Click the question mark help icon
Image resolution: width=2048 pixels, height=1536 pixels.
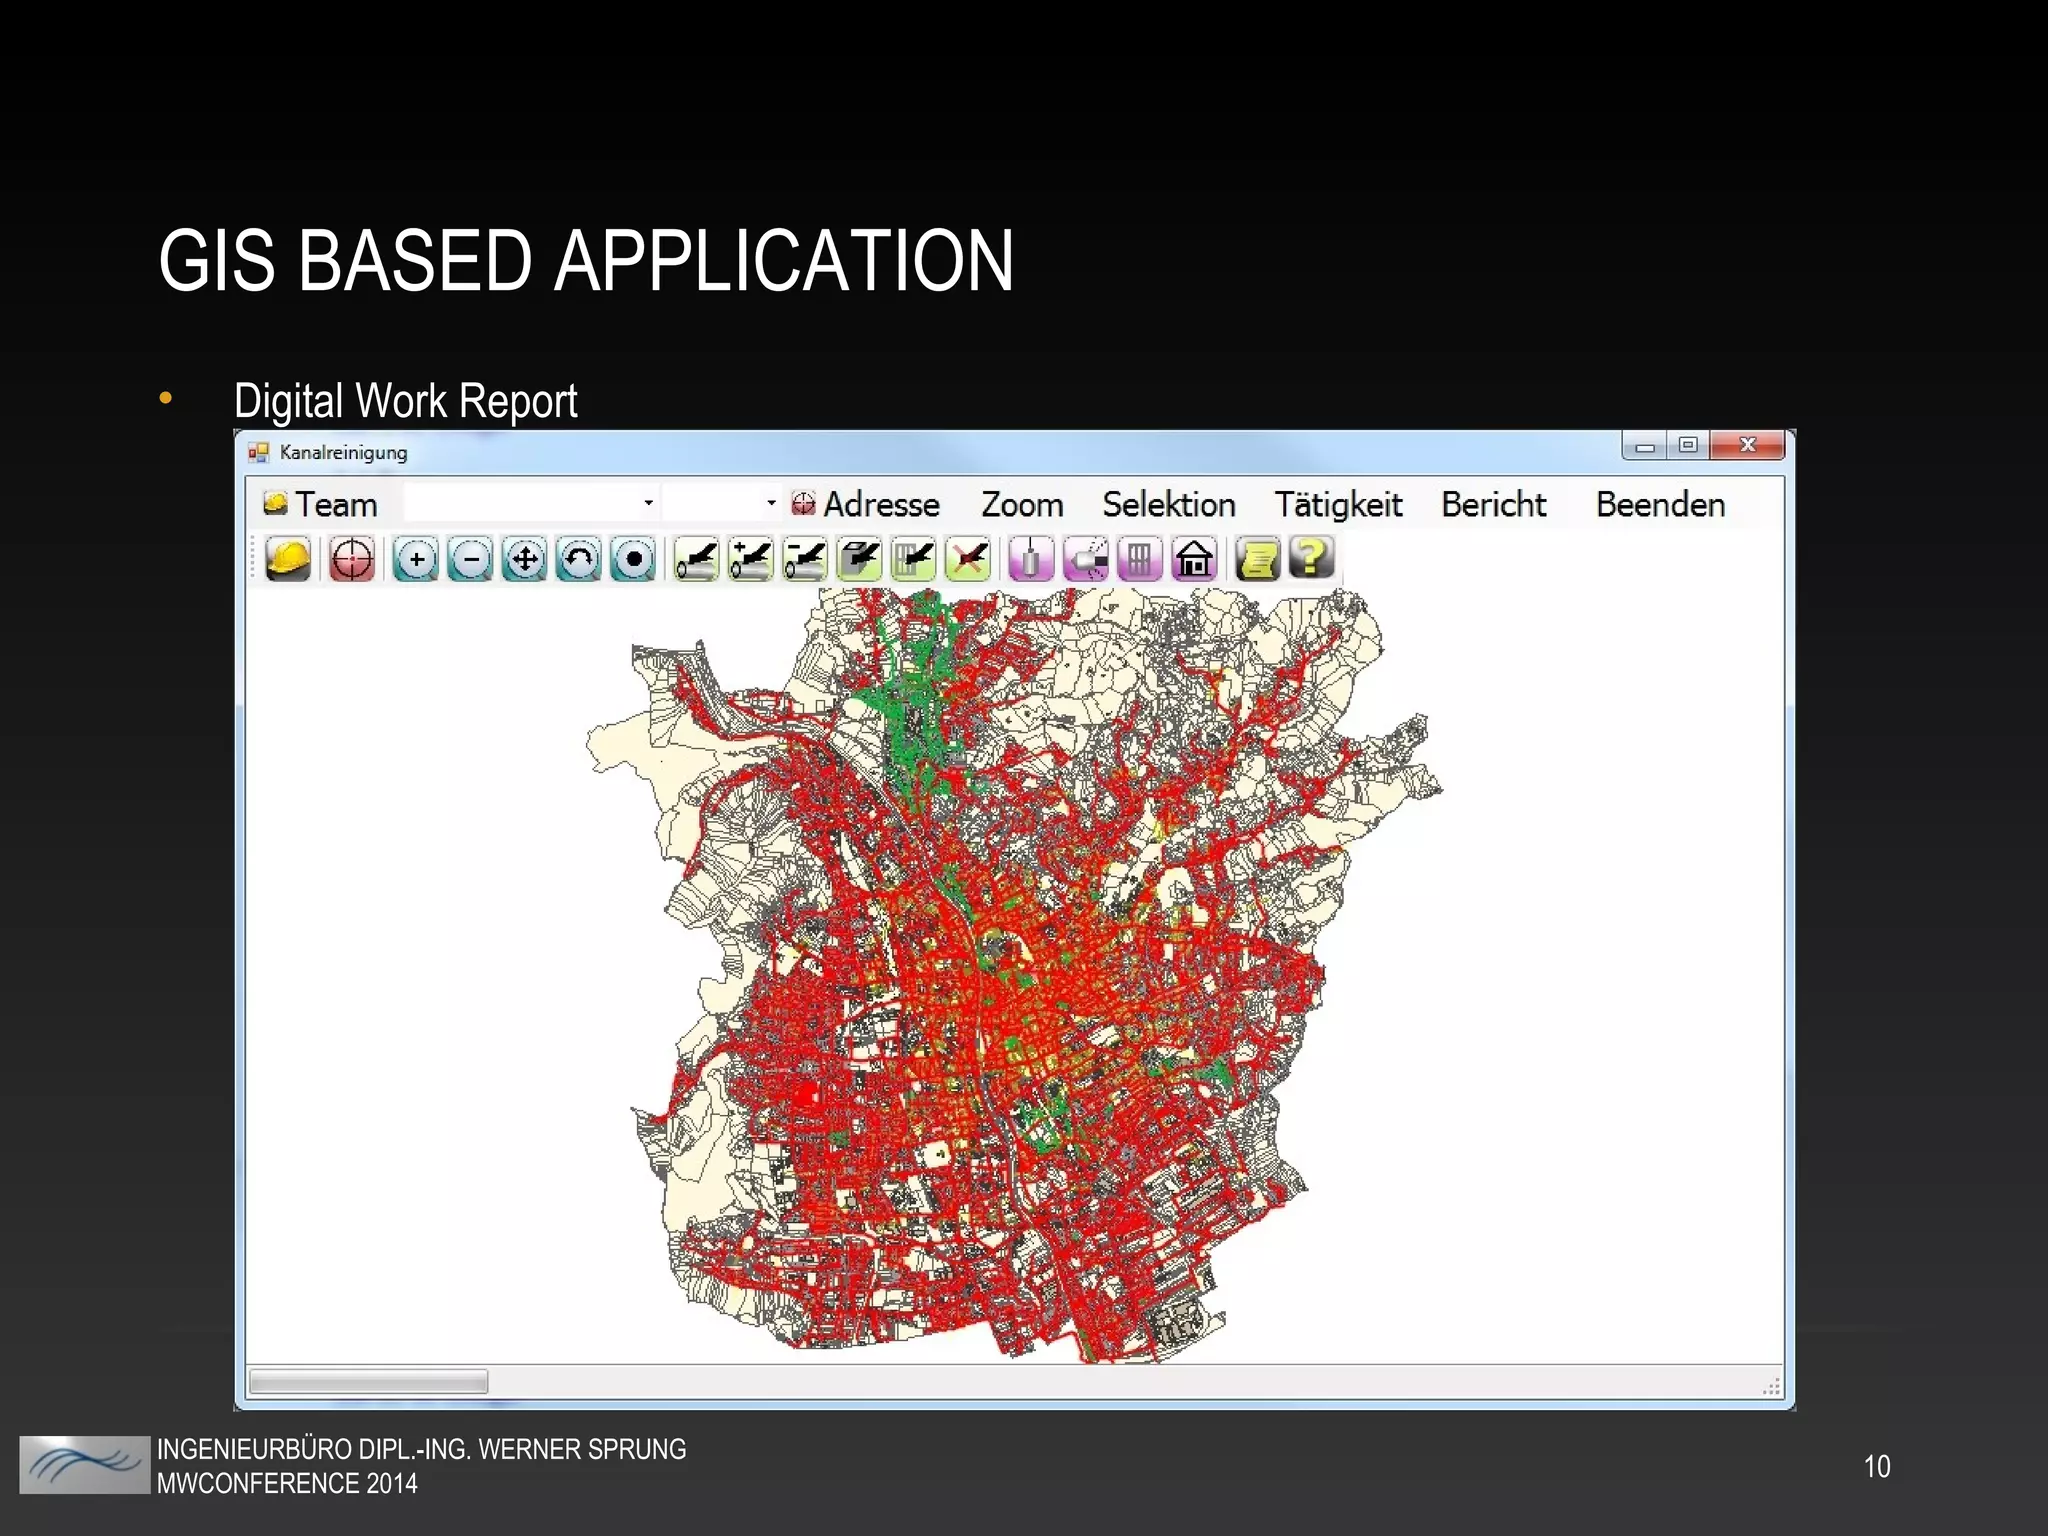click(1312, 557)
